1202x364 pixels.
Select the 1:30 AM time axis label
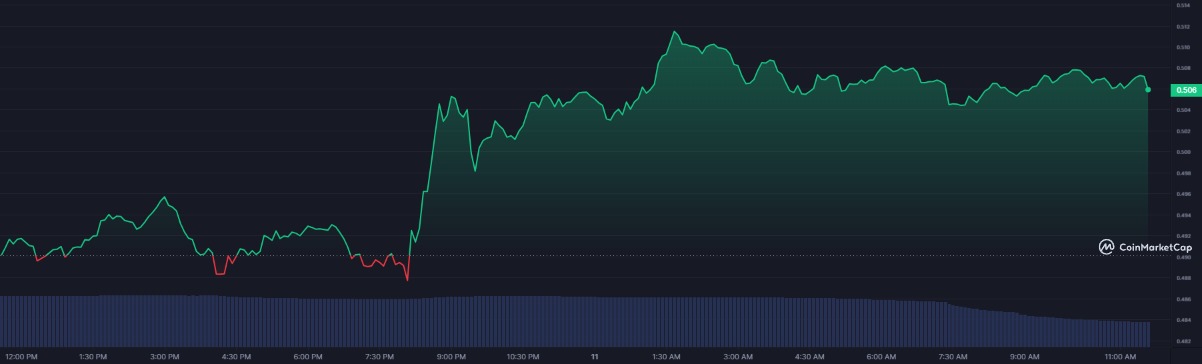(x=667, y=357)
